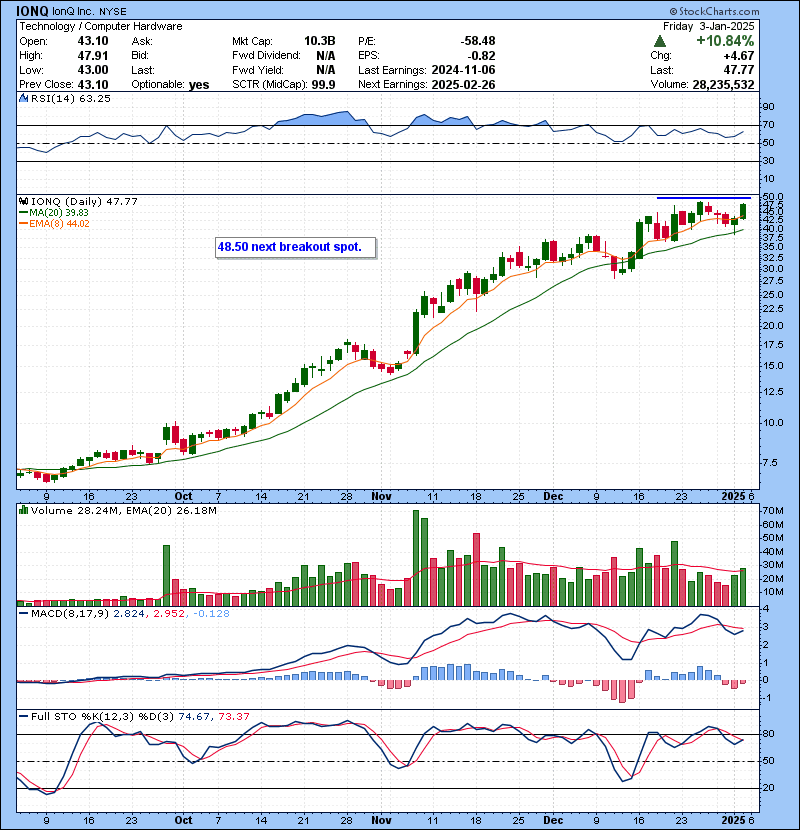Screen dimensions: 800x830
Task: Click the tallest green volume bar in November
Action: pyautogui.click(x=416, y=558)
